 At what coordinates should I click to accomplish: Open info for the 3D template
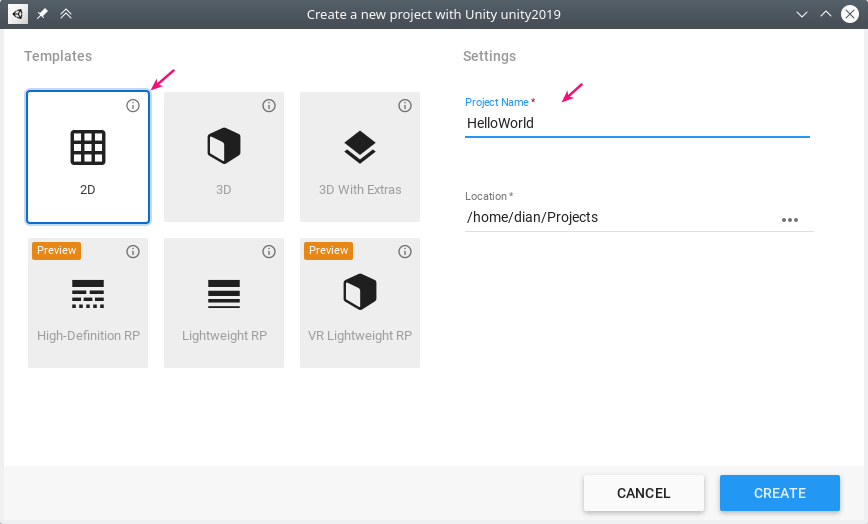click(269, 106)
